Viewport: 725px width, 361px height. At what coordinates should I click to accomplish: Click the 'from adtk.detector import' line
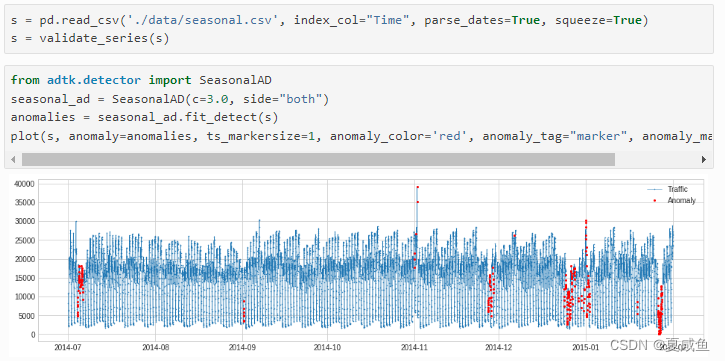coord(141,80)
